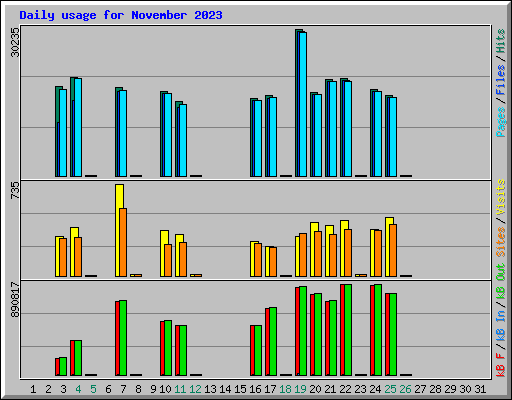
Task: Click the Visits legend label
Action: [501, 198]
